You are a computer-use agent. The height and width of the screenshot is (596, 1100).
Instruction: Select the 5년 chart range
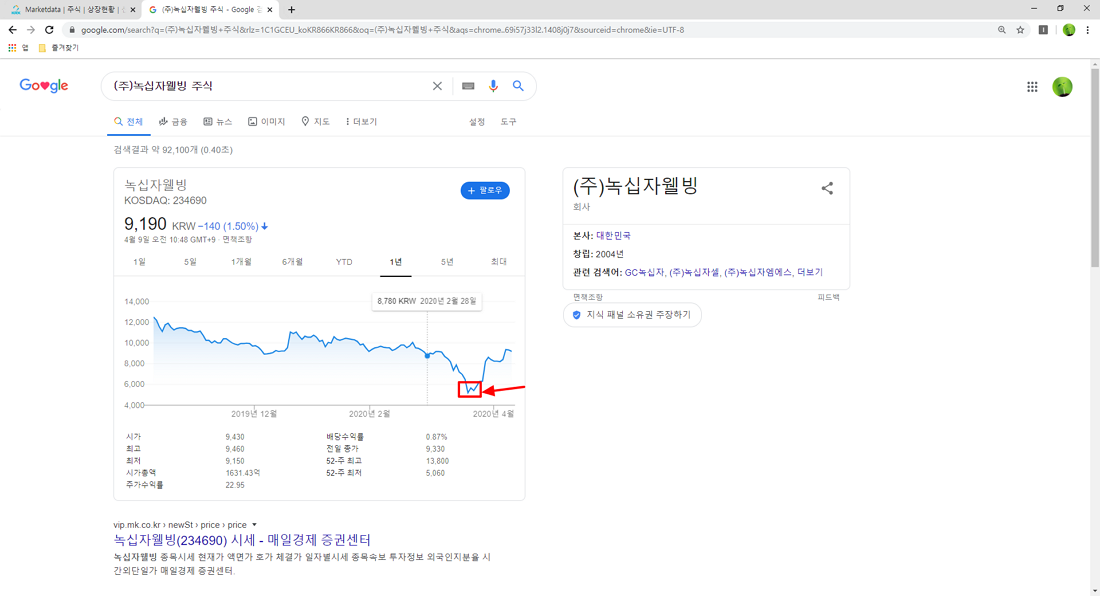tap(447, 262)
